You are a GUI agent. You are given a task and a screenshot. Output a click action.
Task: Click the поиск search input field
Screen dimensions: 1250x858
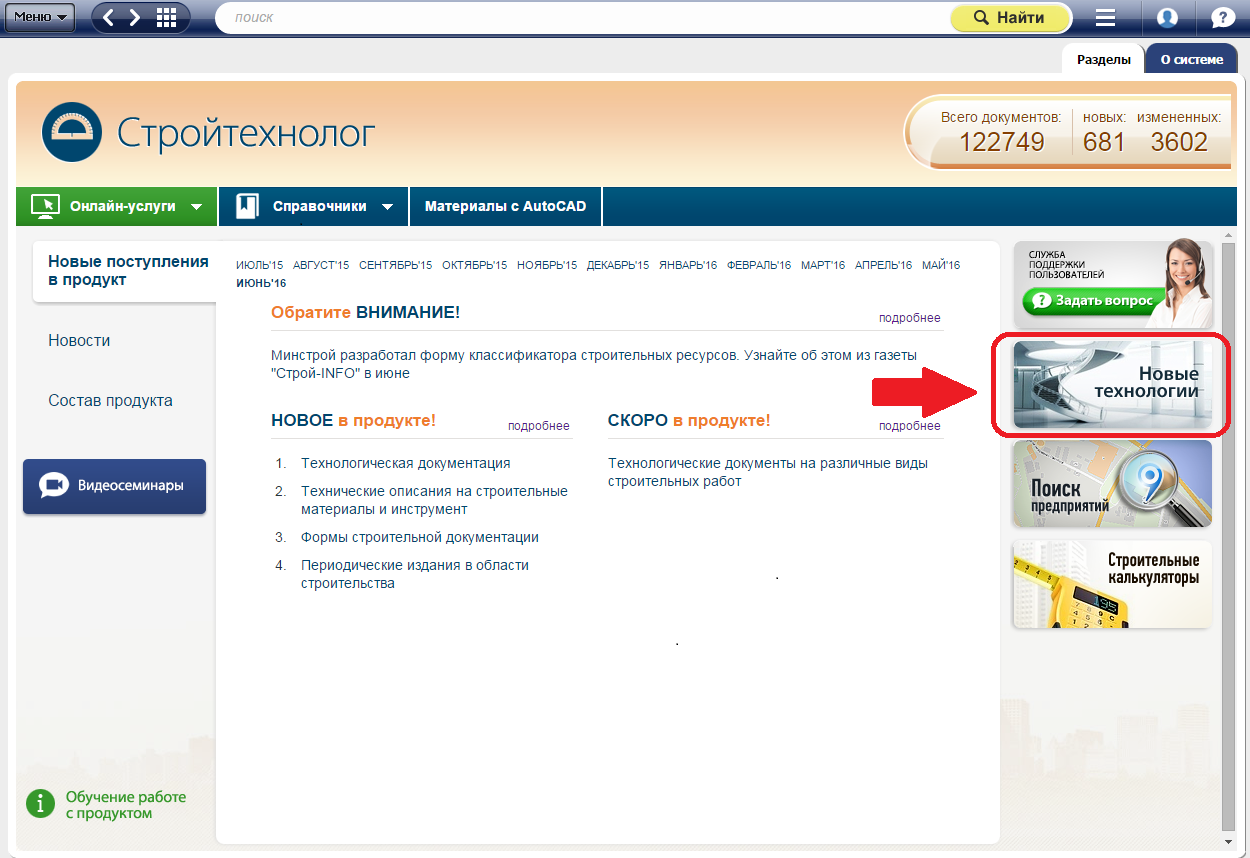580,18
